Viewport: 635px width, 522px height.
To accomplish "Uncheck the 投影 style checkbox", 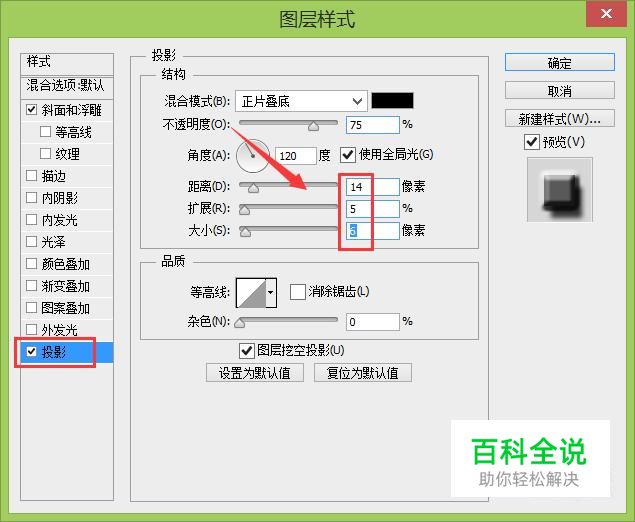I will click(x=32, y=351).
